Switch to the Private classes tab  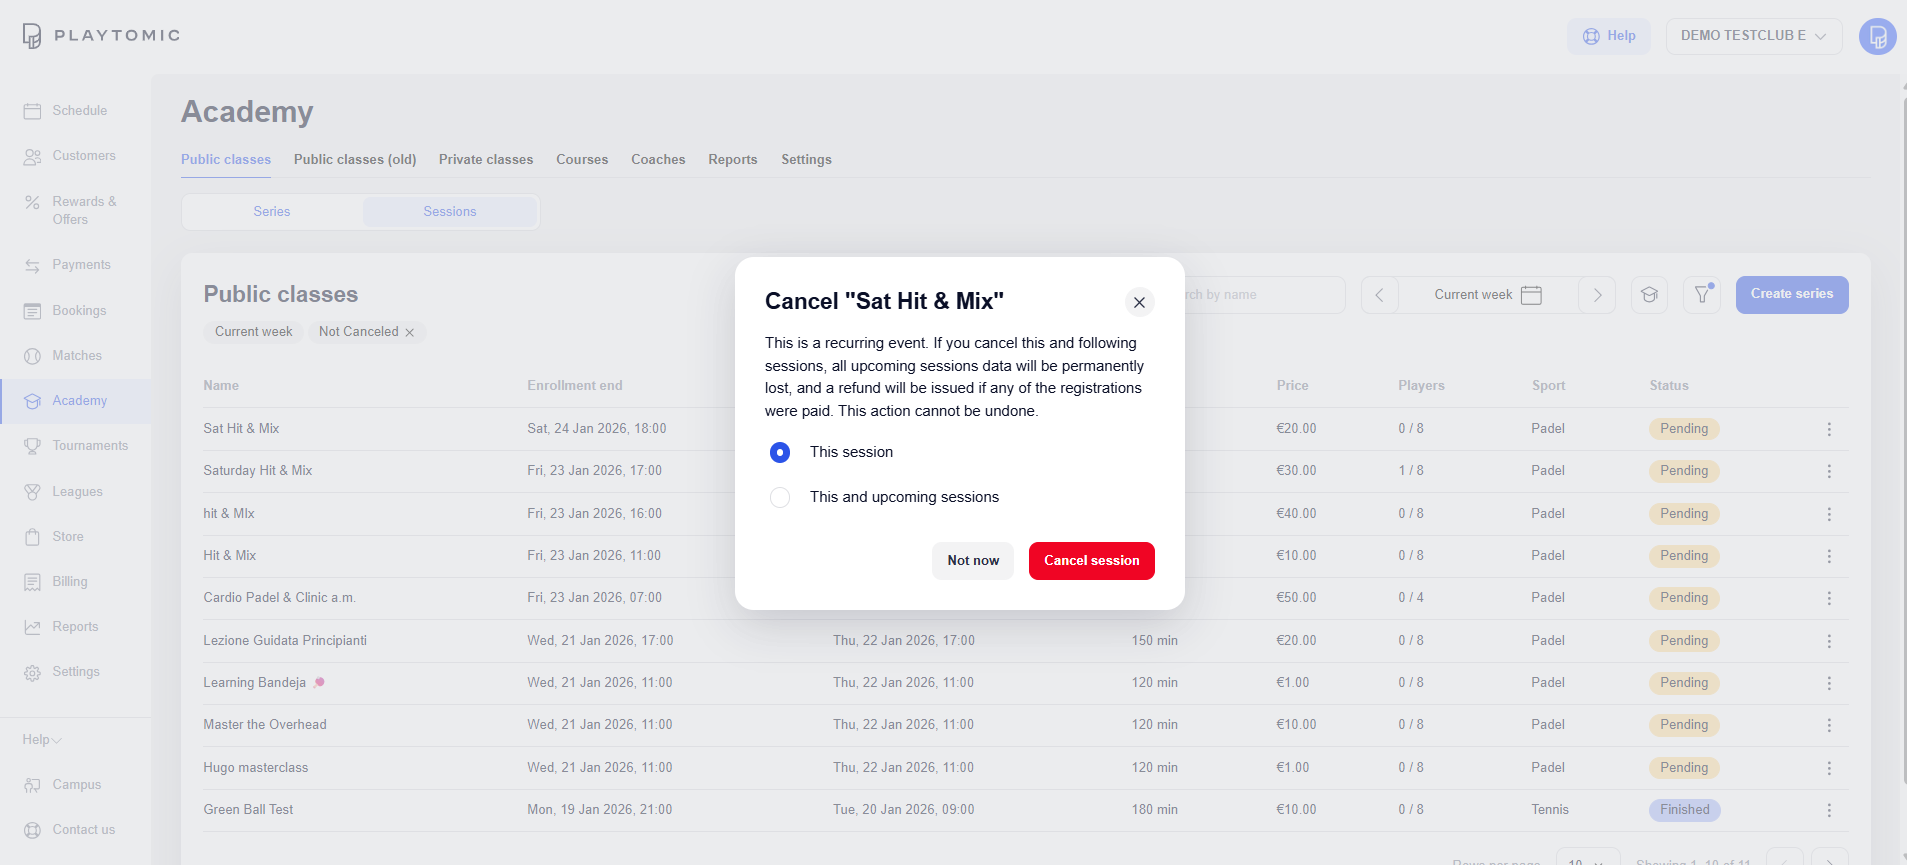tap(485, 160)
